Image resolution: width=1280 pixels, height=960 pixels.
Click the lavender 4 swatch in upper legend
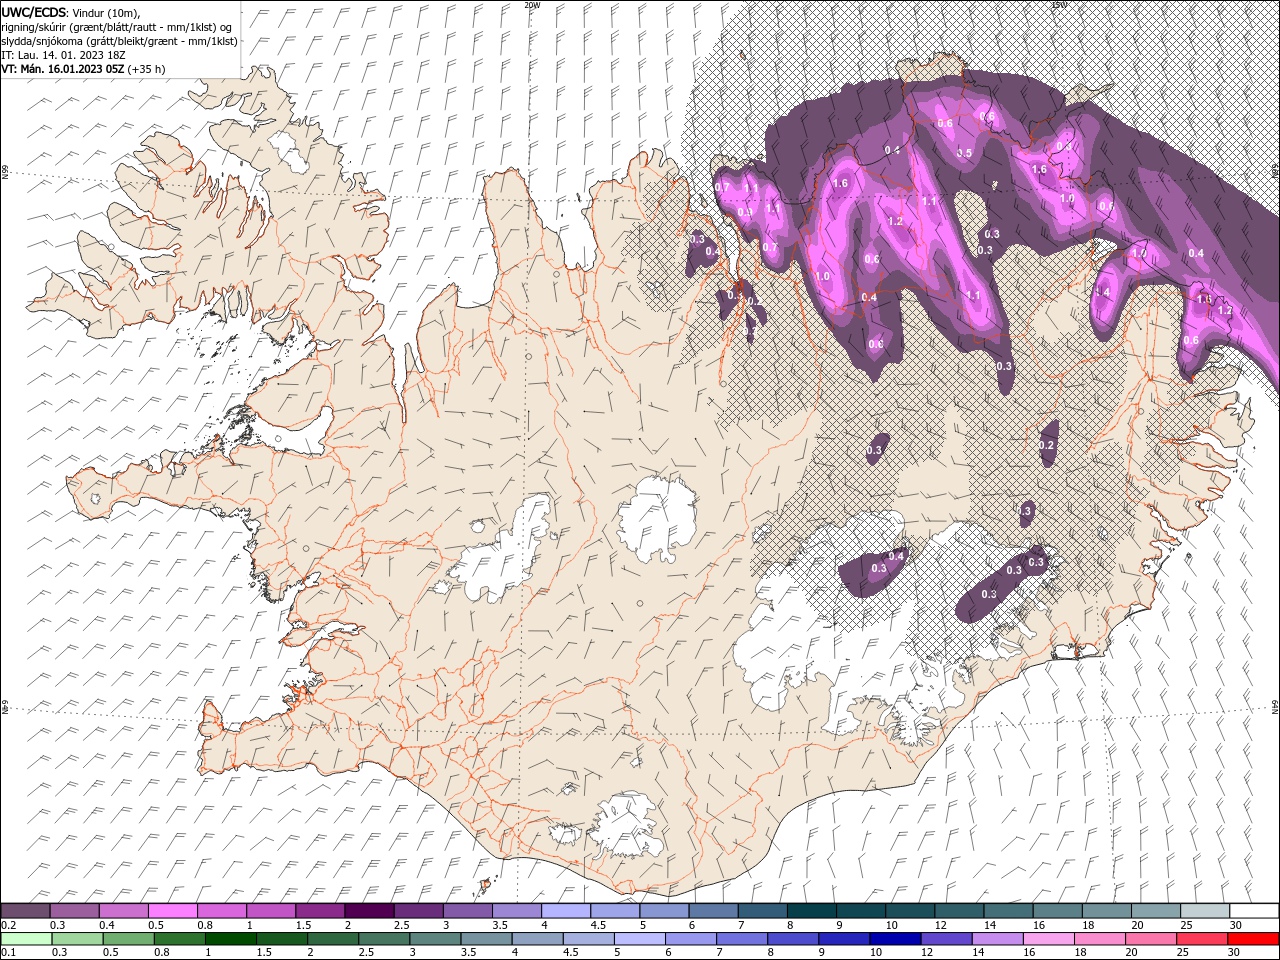point(564,911)
